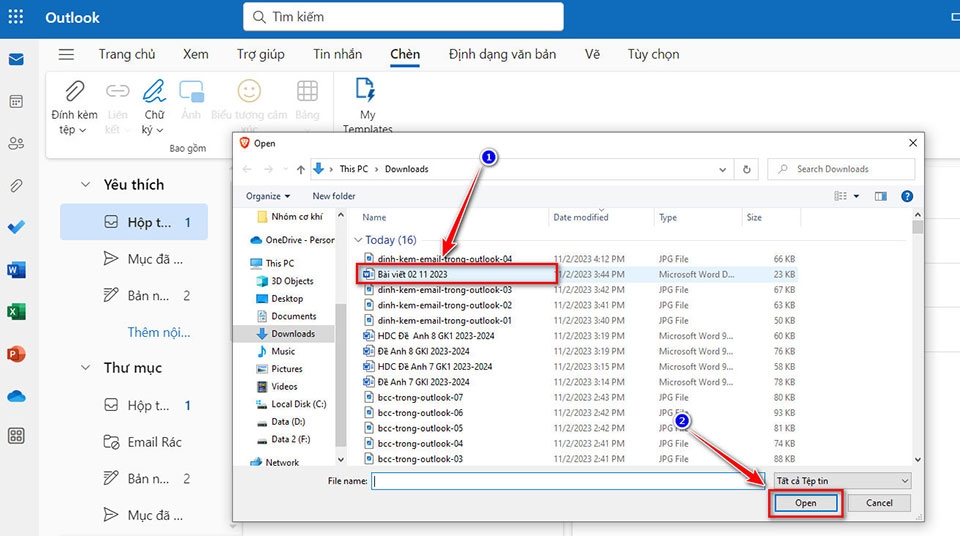The height and width of the screenshot is (536, 960).
Task: Select Nhóm cơ khí folder in tree
Action: [x=296, y=216]
